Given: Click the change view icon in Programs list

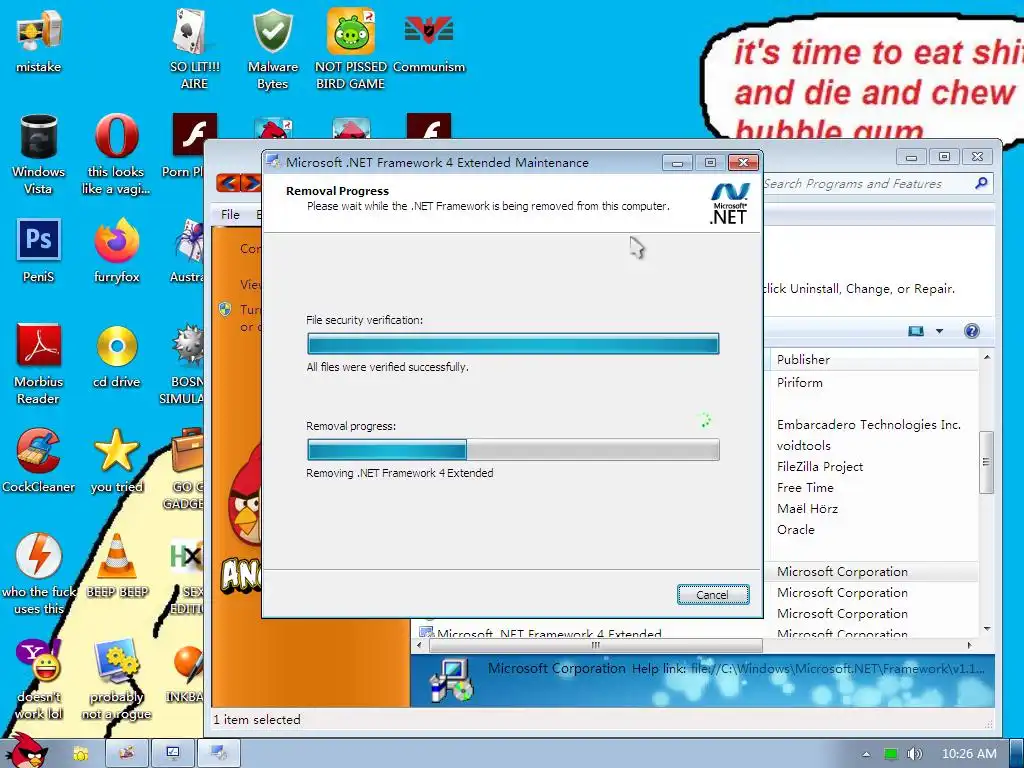Looking at the screenshot, I should tap(916, 331).
